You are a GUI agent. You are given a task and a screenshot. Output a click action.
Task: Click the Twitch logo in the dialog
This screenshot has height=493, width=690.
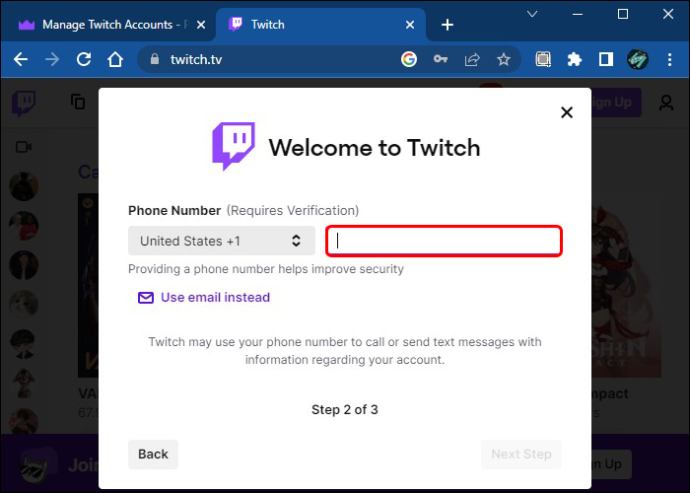(234, 146)
